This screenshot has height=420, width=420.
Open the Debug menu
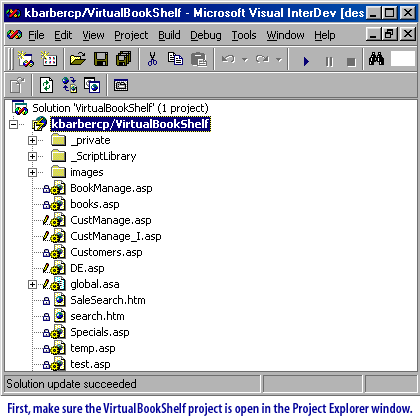point(206,35)
